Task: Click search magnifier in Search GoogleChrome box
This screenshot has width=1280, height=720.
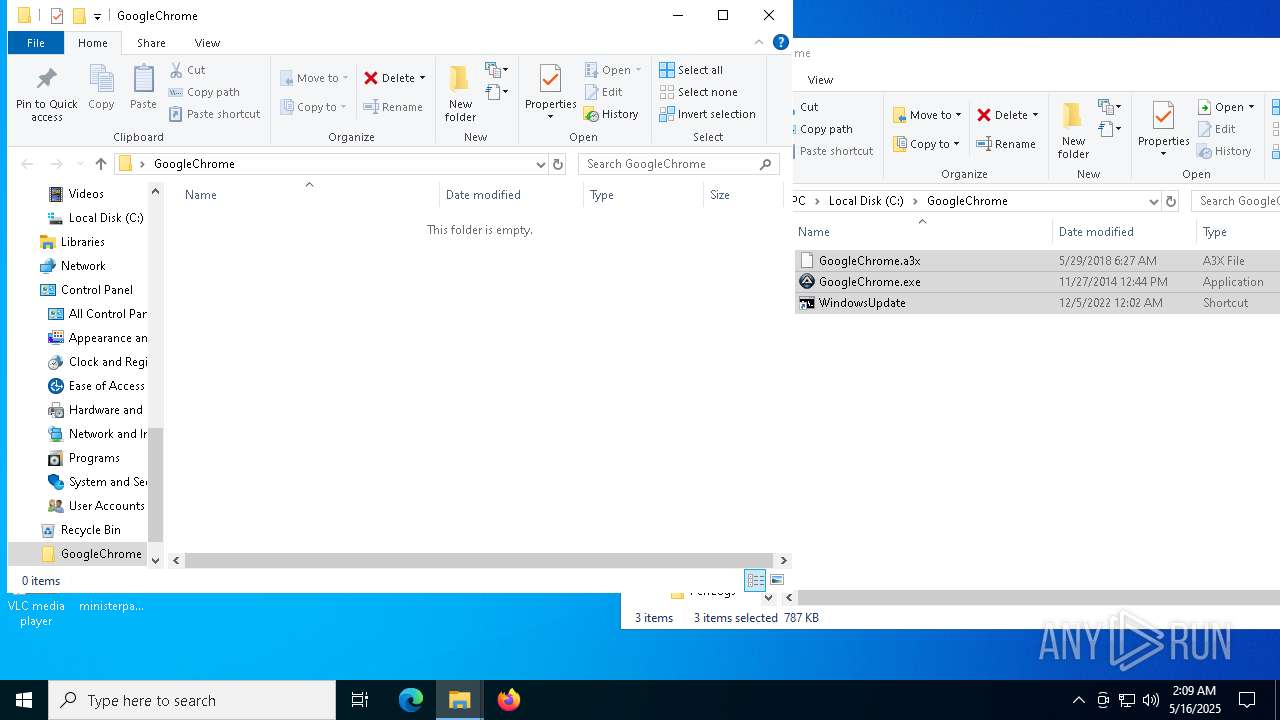Action: pos(766,164)
